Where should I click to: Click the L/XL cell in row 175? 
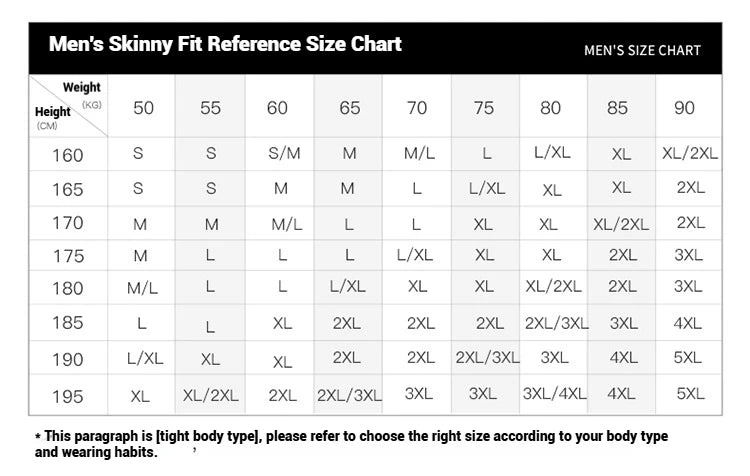click(x=415, y=255)
